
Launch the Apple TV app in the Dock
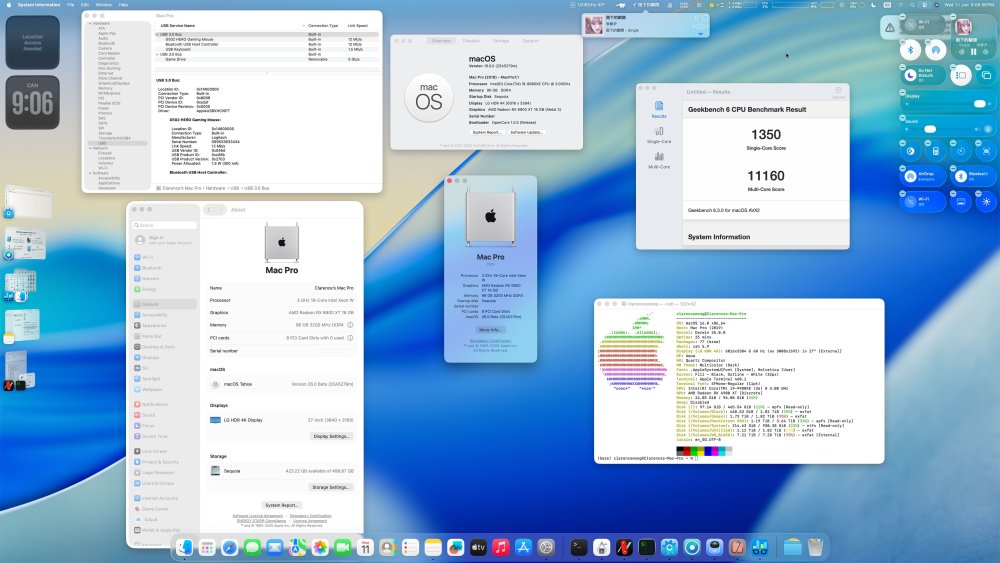[478, 547]
